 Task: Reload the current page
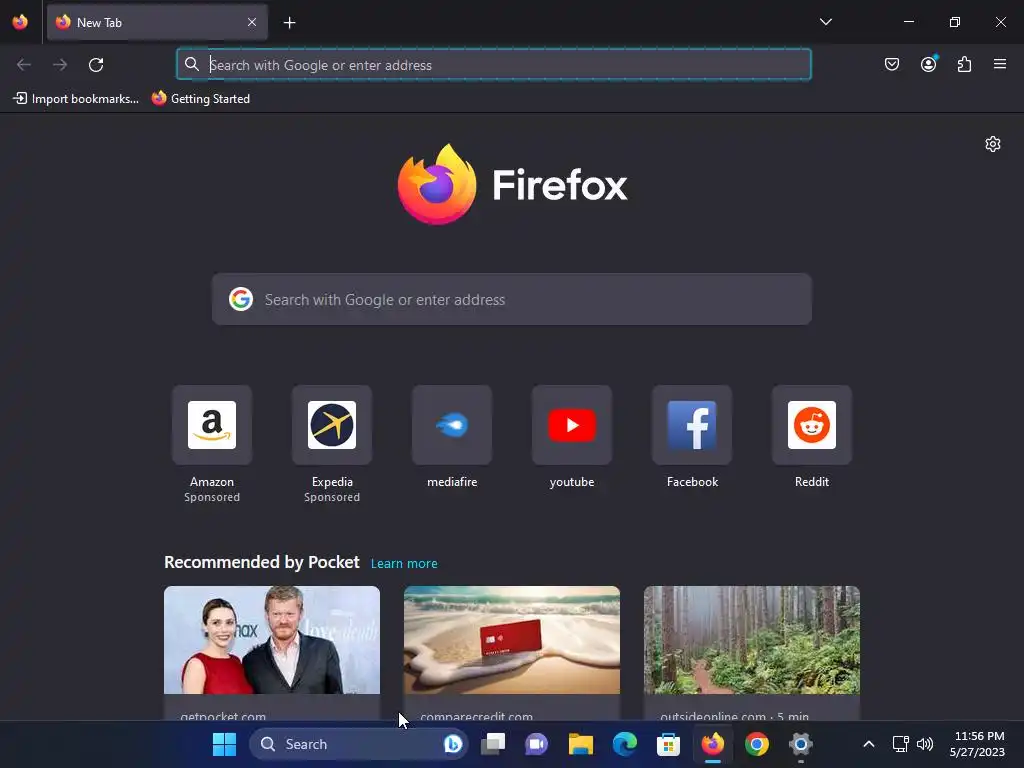pyautogui.click(x=96, y=65)
